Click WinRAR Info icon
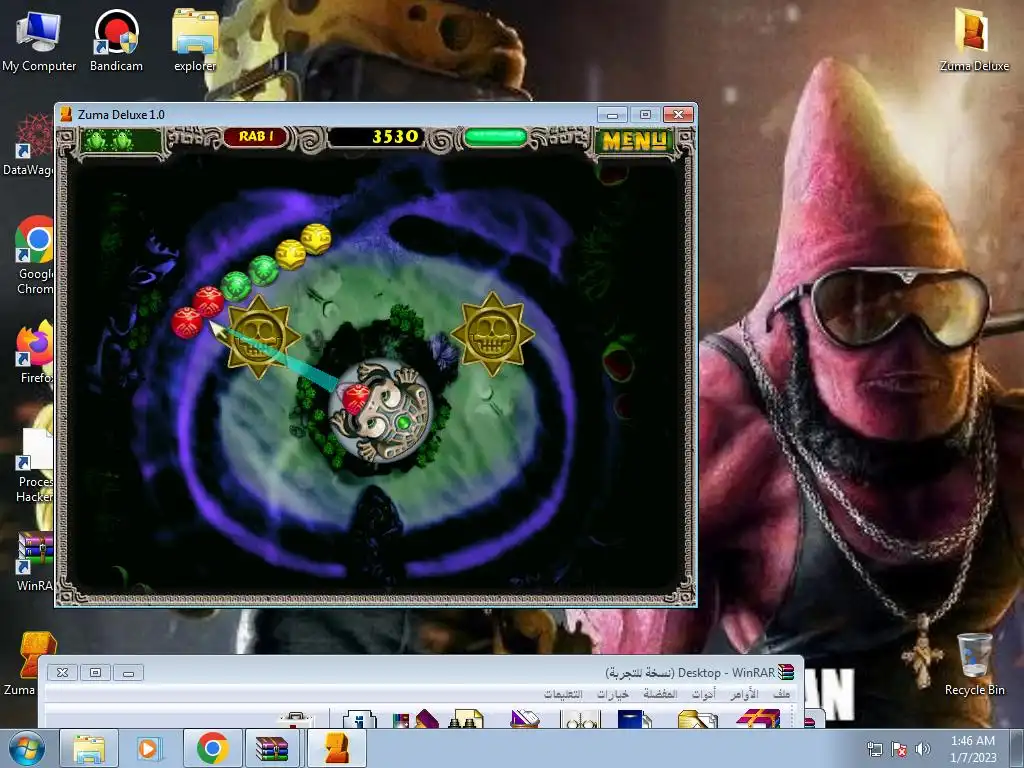The width and height of the screenshot is (1024, 768). point(359,719)
